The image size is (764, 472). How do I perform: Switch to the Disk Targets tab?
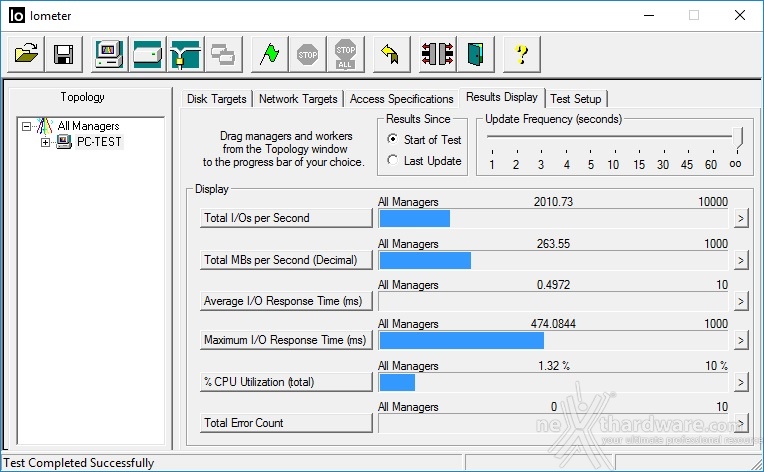[217, 99]
